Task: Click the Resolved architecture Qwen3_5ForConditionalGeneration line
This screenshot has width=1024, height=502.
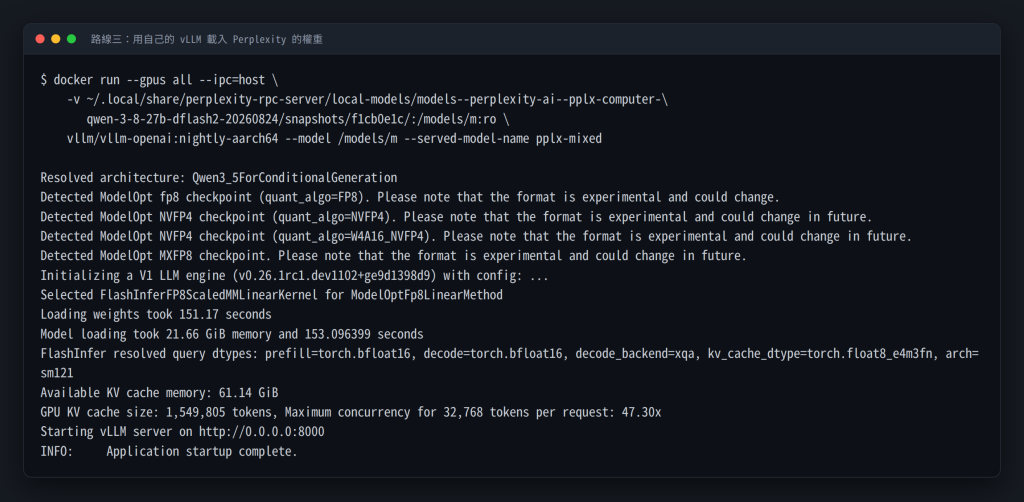Action: pos(219,178)
